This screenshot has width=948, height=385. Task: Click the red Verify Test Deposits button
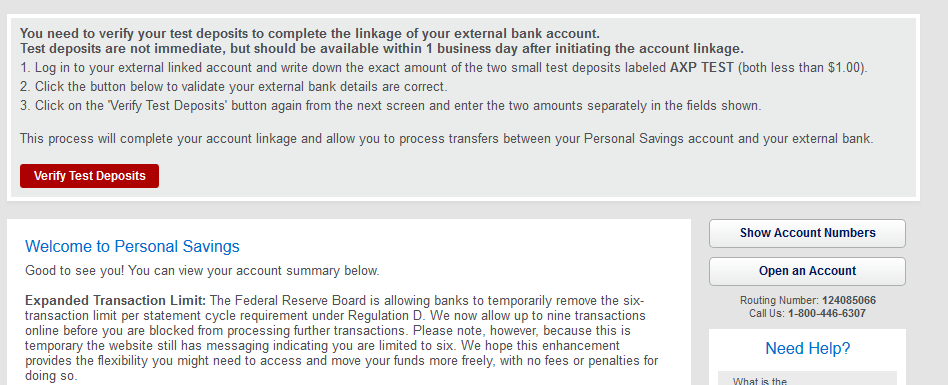pos(89,176)
